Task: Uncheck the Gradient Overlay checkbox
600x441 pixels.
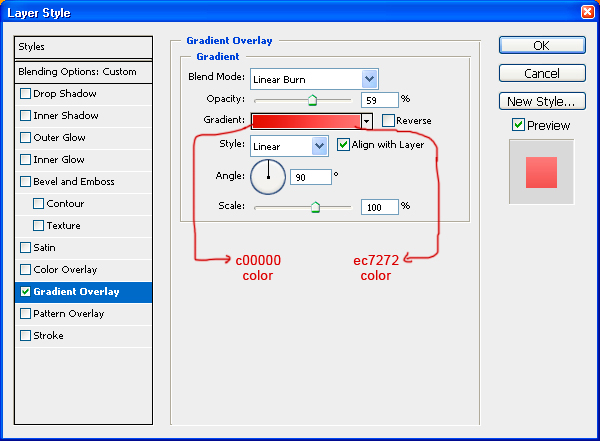Action: pos(25,291)
